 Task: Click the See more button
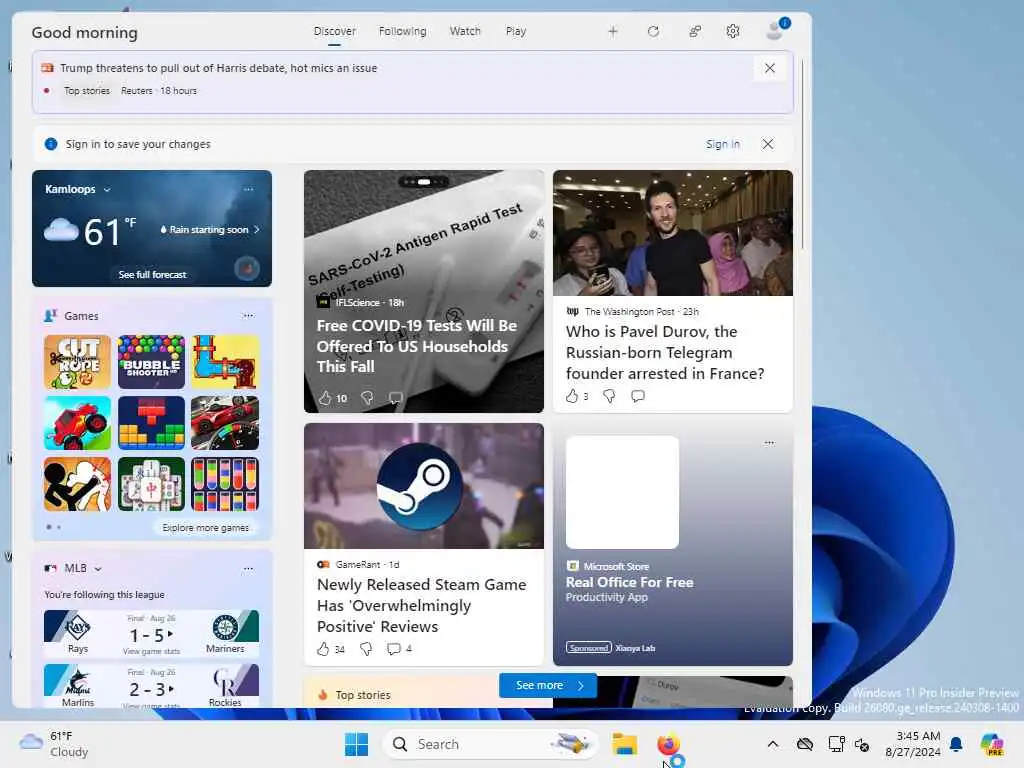[548, 685]
